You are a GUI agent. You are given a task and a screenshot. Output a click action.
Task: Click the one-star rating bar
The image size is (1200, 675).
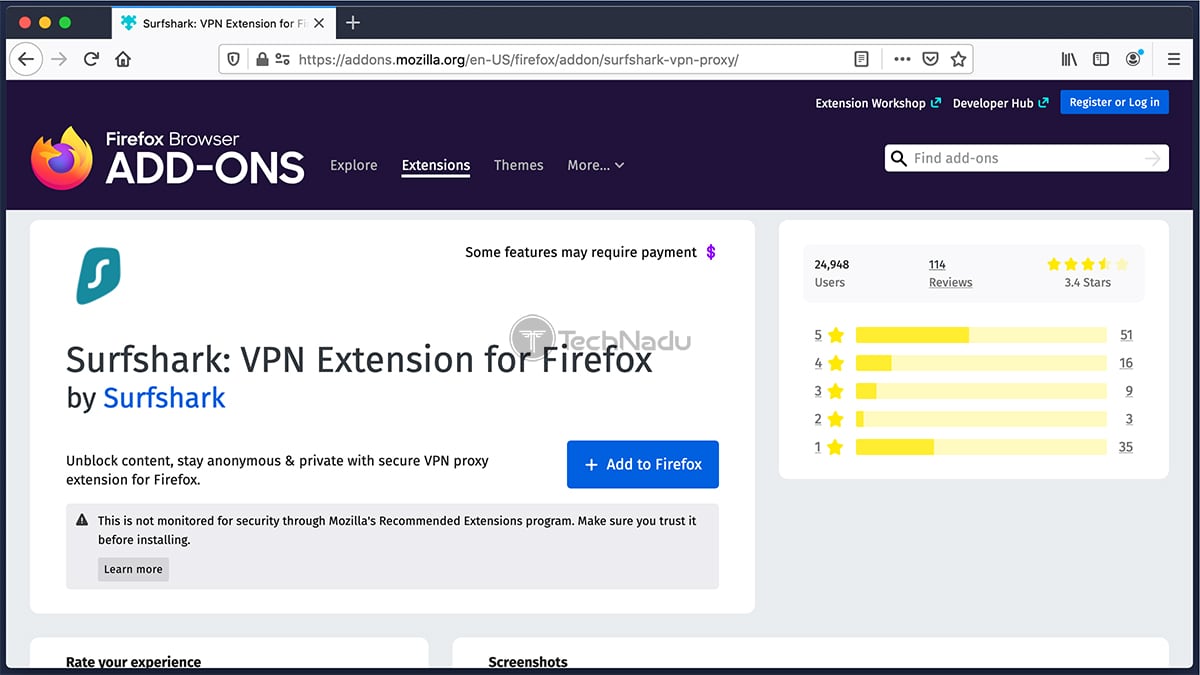click(x=981, y=447)
